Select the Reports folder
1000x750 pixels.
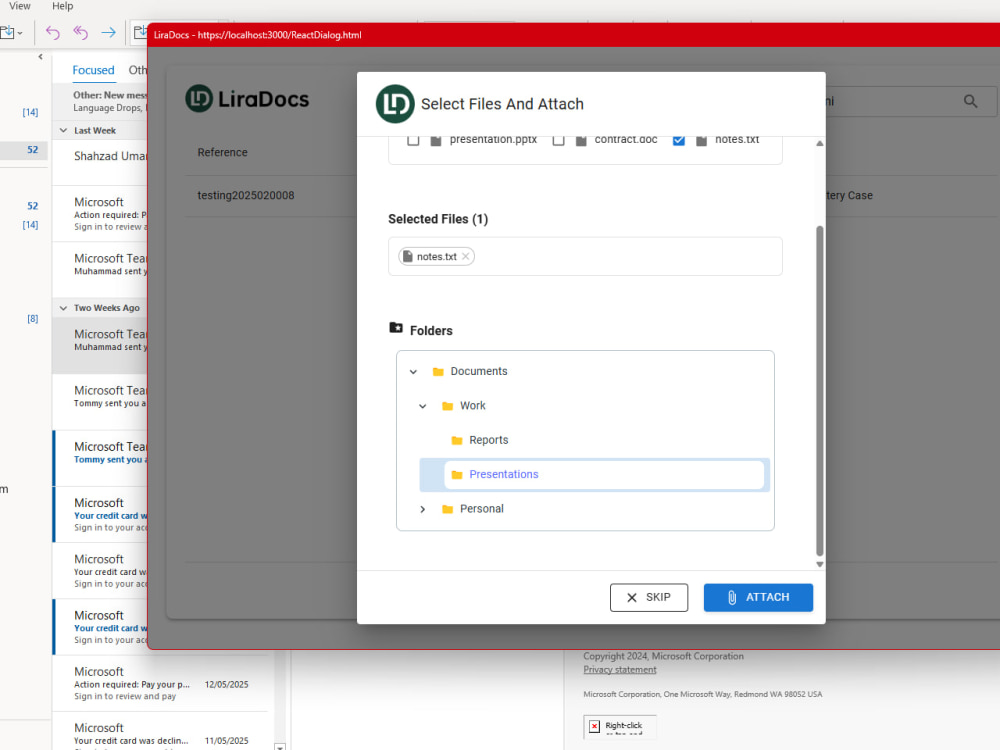(x=489, y=440)
